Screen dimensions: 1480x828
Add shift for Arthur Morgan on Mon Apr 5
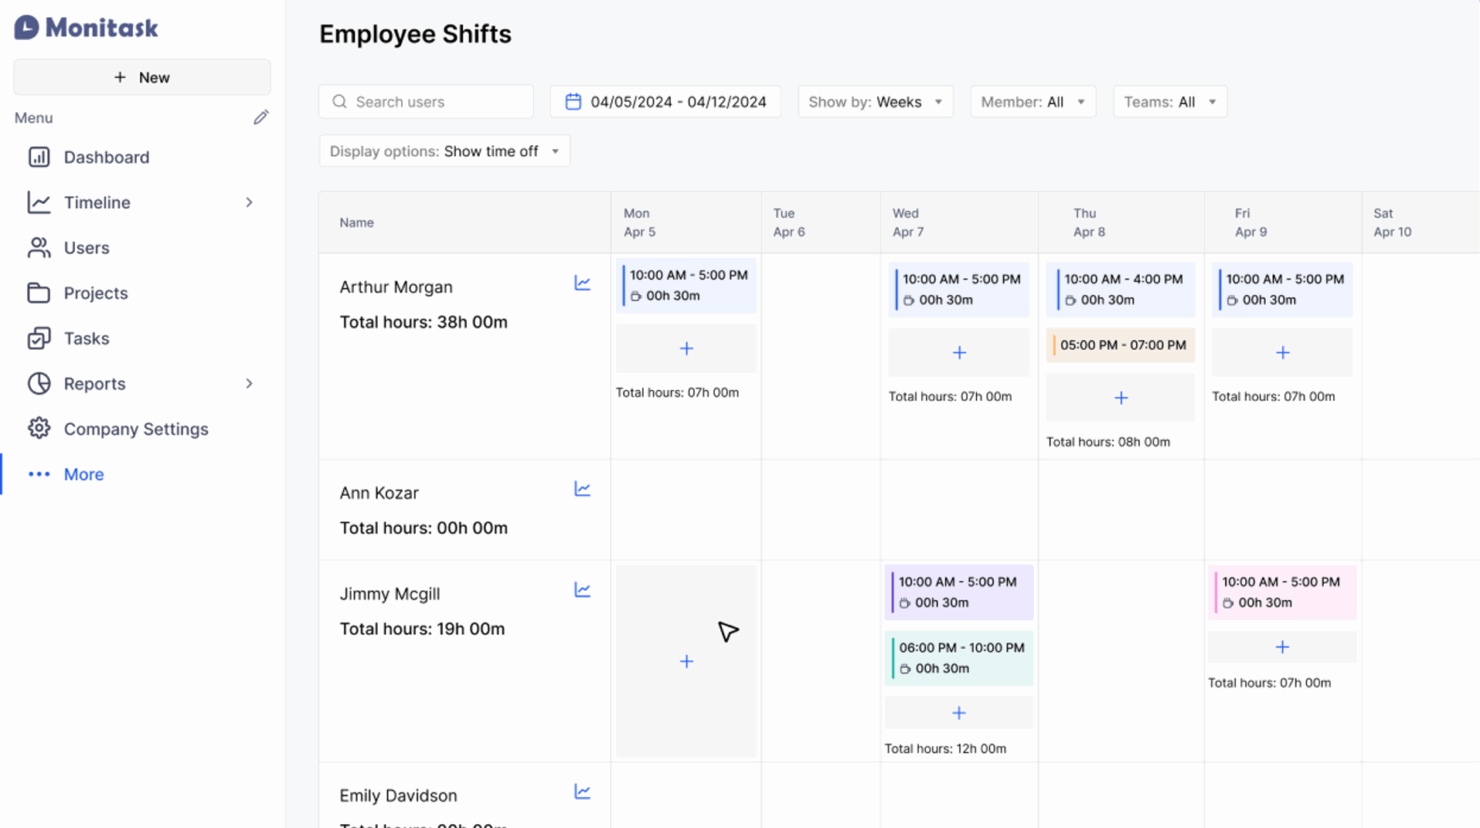pyautogui.click(x=686, y=349)
